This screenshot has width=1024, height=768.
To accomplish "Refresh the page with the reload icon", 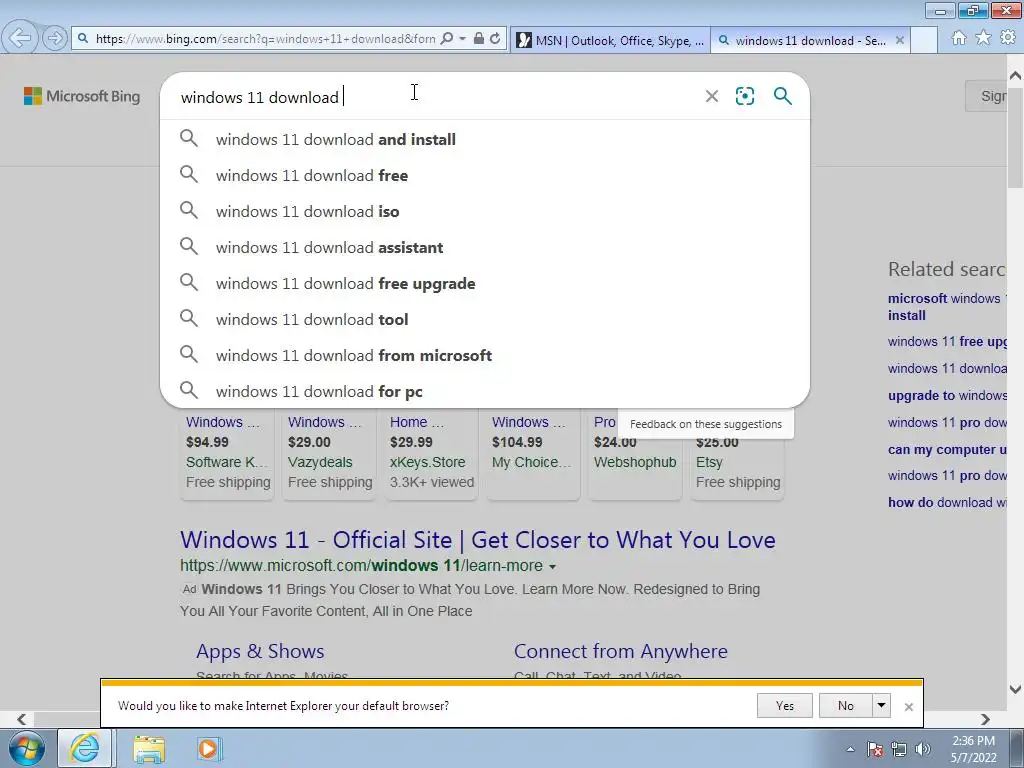I will pyautogui.click(x=495, y=39).
